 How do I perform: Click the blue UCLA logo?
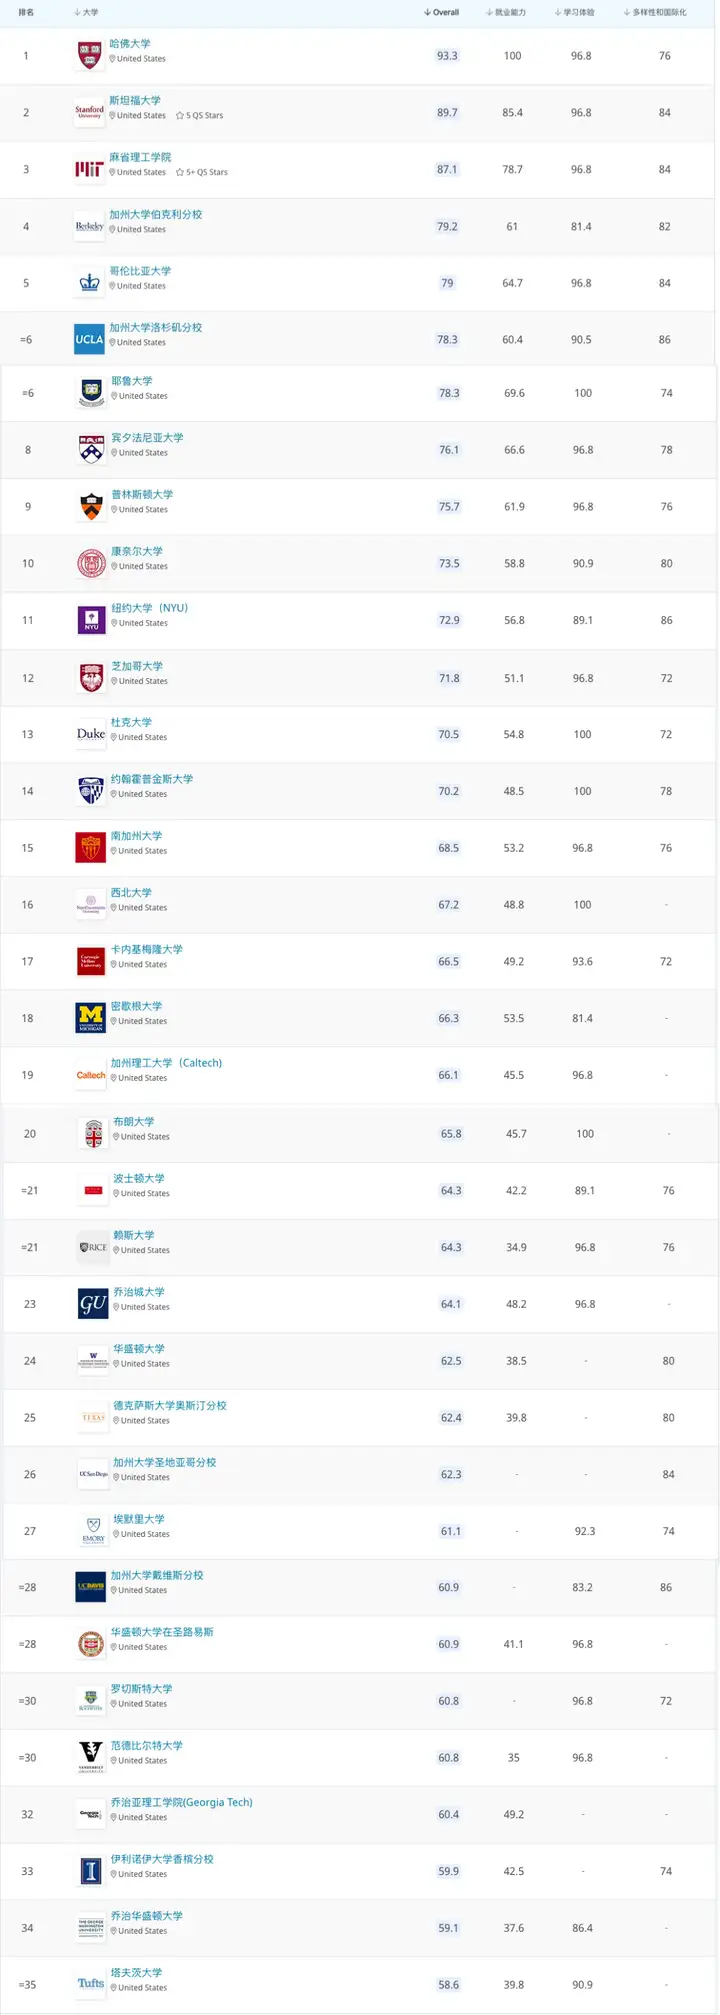point(90,339)
